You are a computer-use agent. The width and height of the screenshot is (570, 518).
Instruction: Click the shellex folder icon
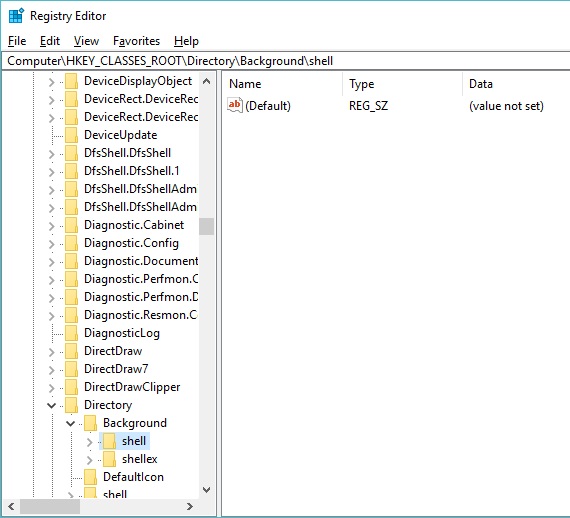pos(109,459)
